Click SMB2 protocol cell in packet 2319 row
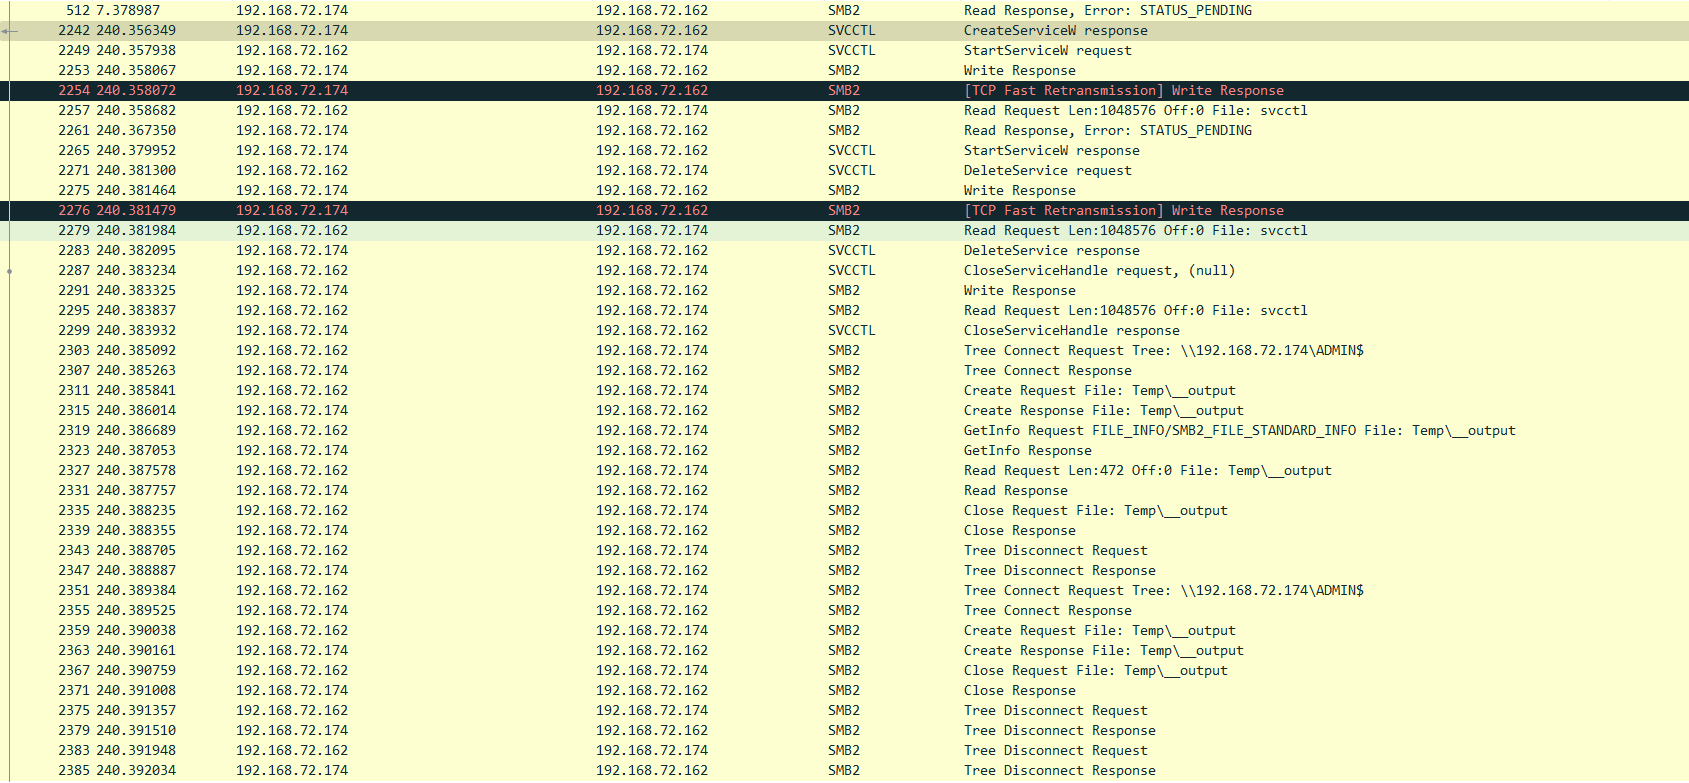The height and width of the screenshot is (783, 1689). pos(843,430)
